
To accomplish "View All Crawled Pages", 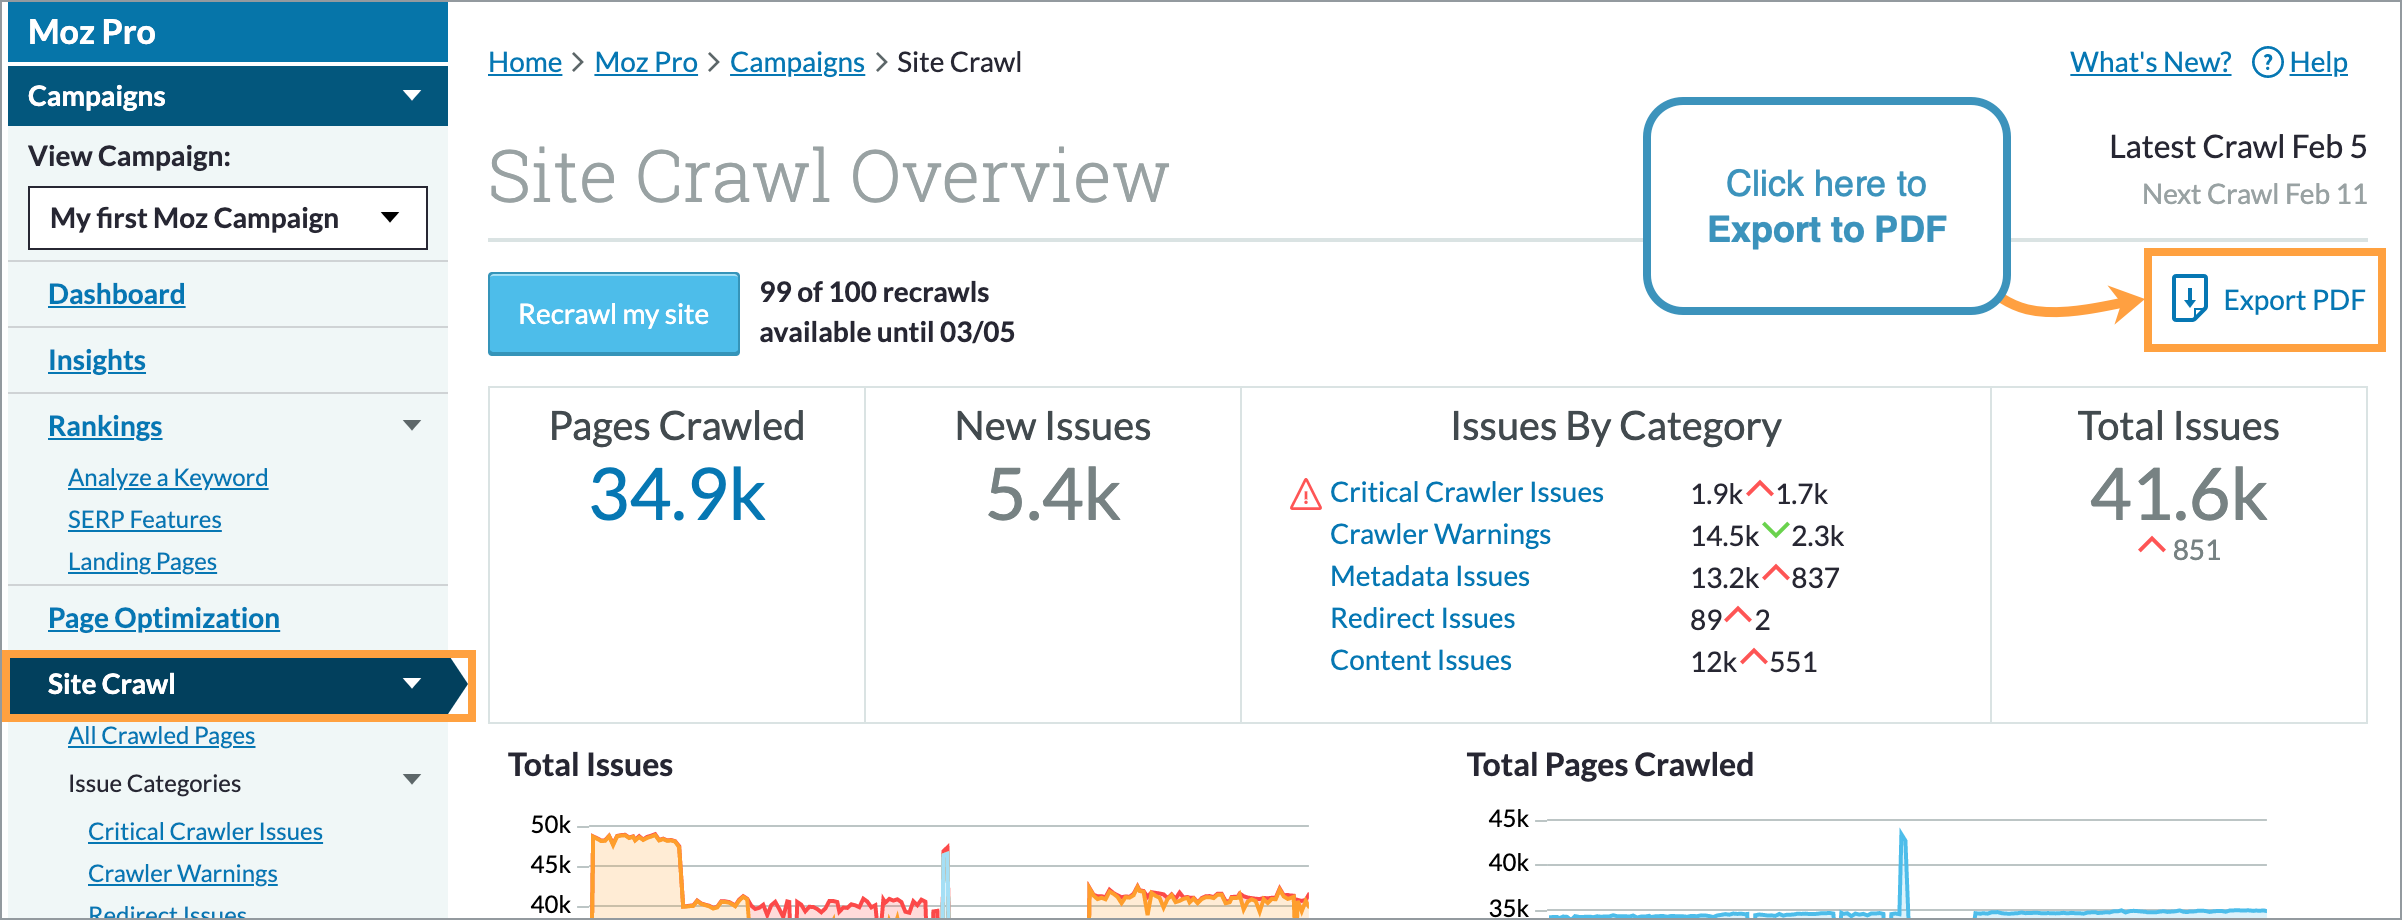I will click(161, 735).
